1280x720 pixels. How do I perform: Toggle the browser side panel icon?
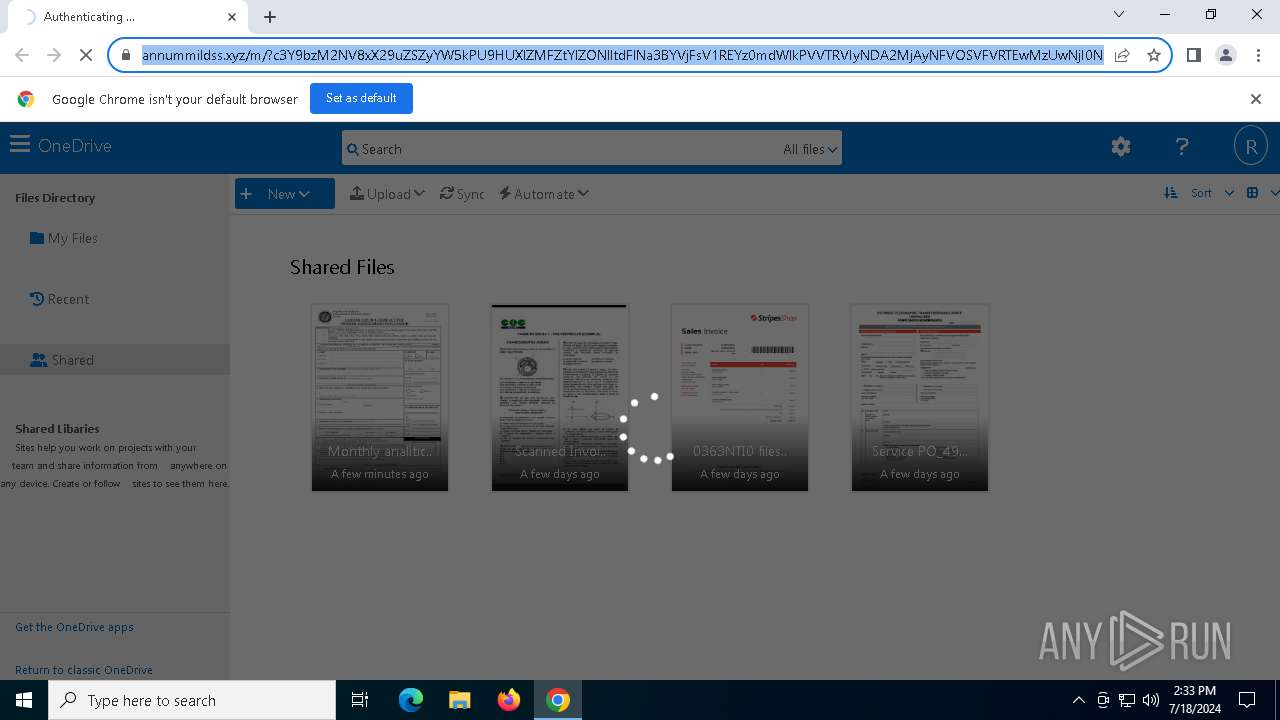[x=1193, y=55]
